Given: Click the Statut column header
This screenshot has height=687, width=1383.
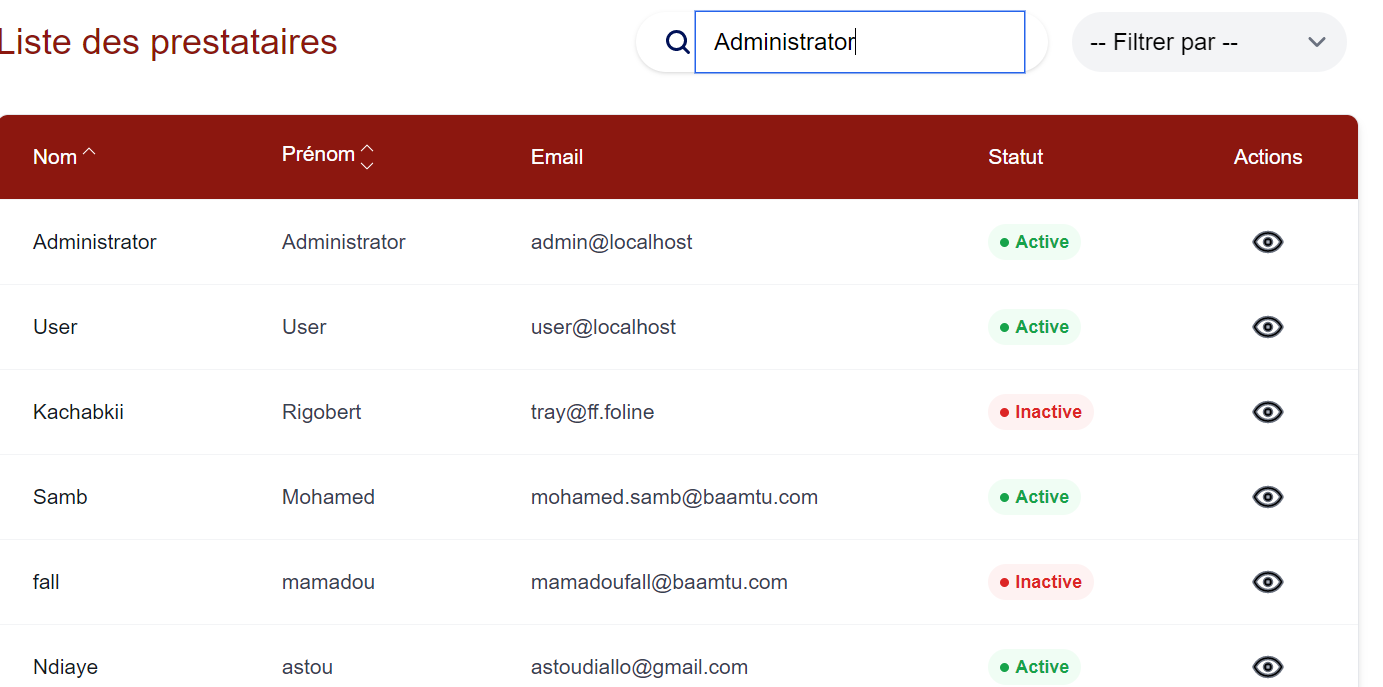Looking at the screenshot, I should (1015, 157).
